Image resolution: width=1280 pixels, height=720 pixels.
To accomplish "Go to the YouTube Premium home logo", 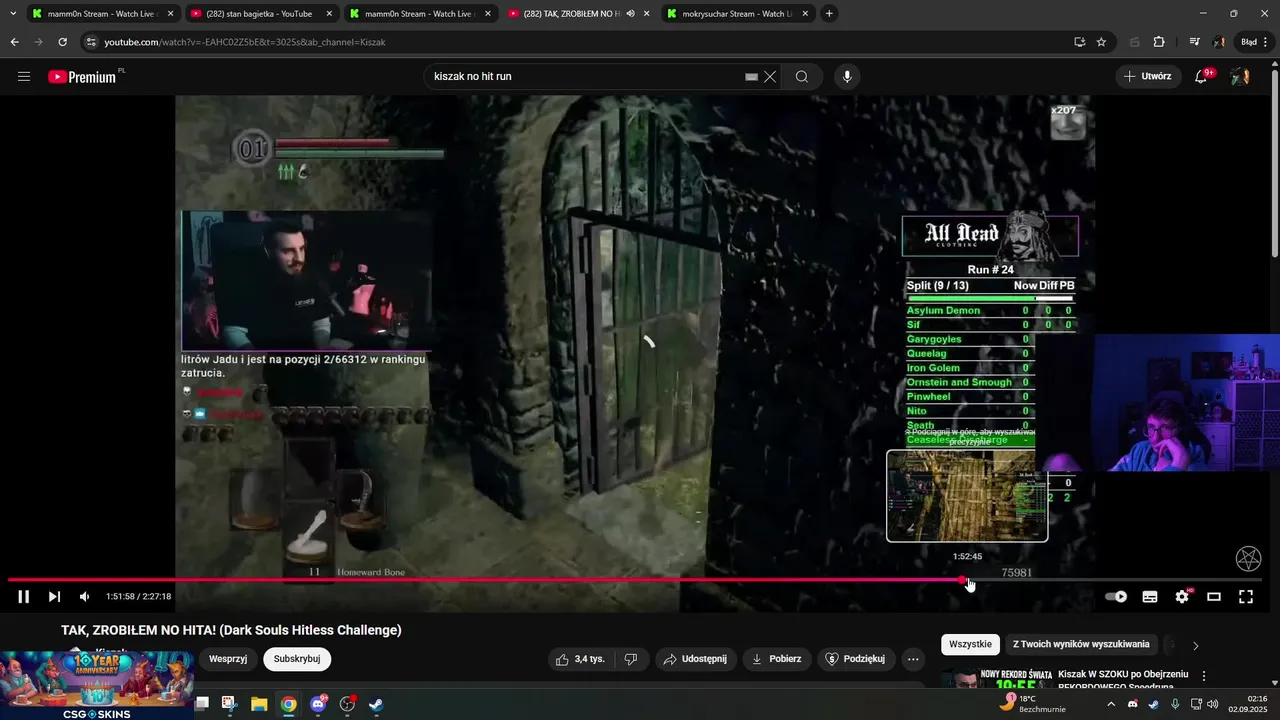I will click(85, 77).
